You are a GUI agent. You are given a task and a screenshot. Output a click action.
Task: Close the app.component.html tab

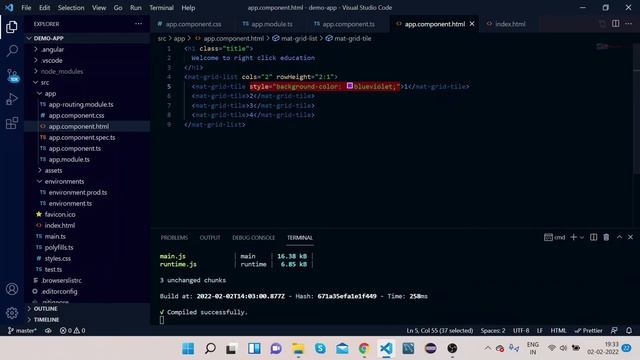click(472, 24)
